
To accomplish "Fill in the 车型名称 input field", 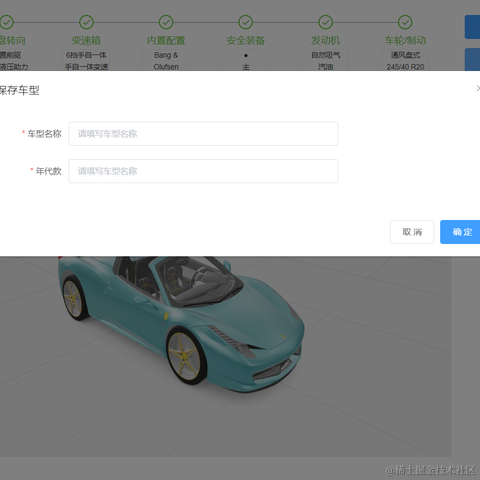I will (203, 134).
